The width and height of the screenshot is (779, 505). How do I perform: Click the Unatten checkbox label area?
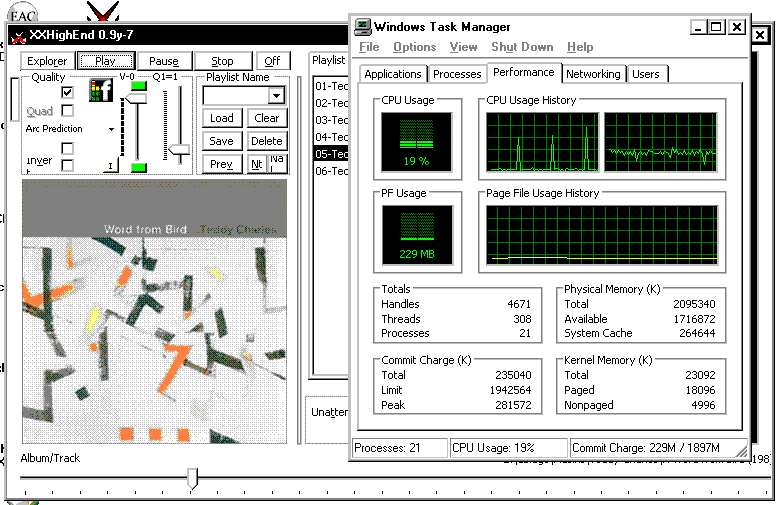(329, 412)
